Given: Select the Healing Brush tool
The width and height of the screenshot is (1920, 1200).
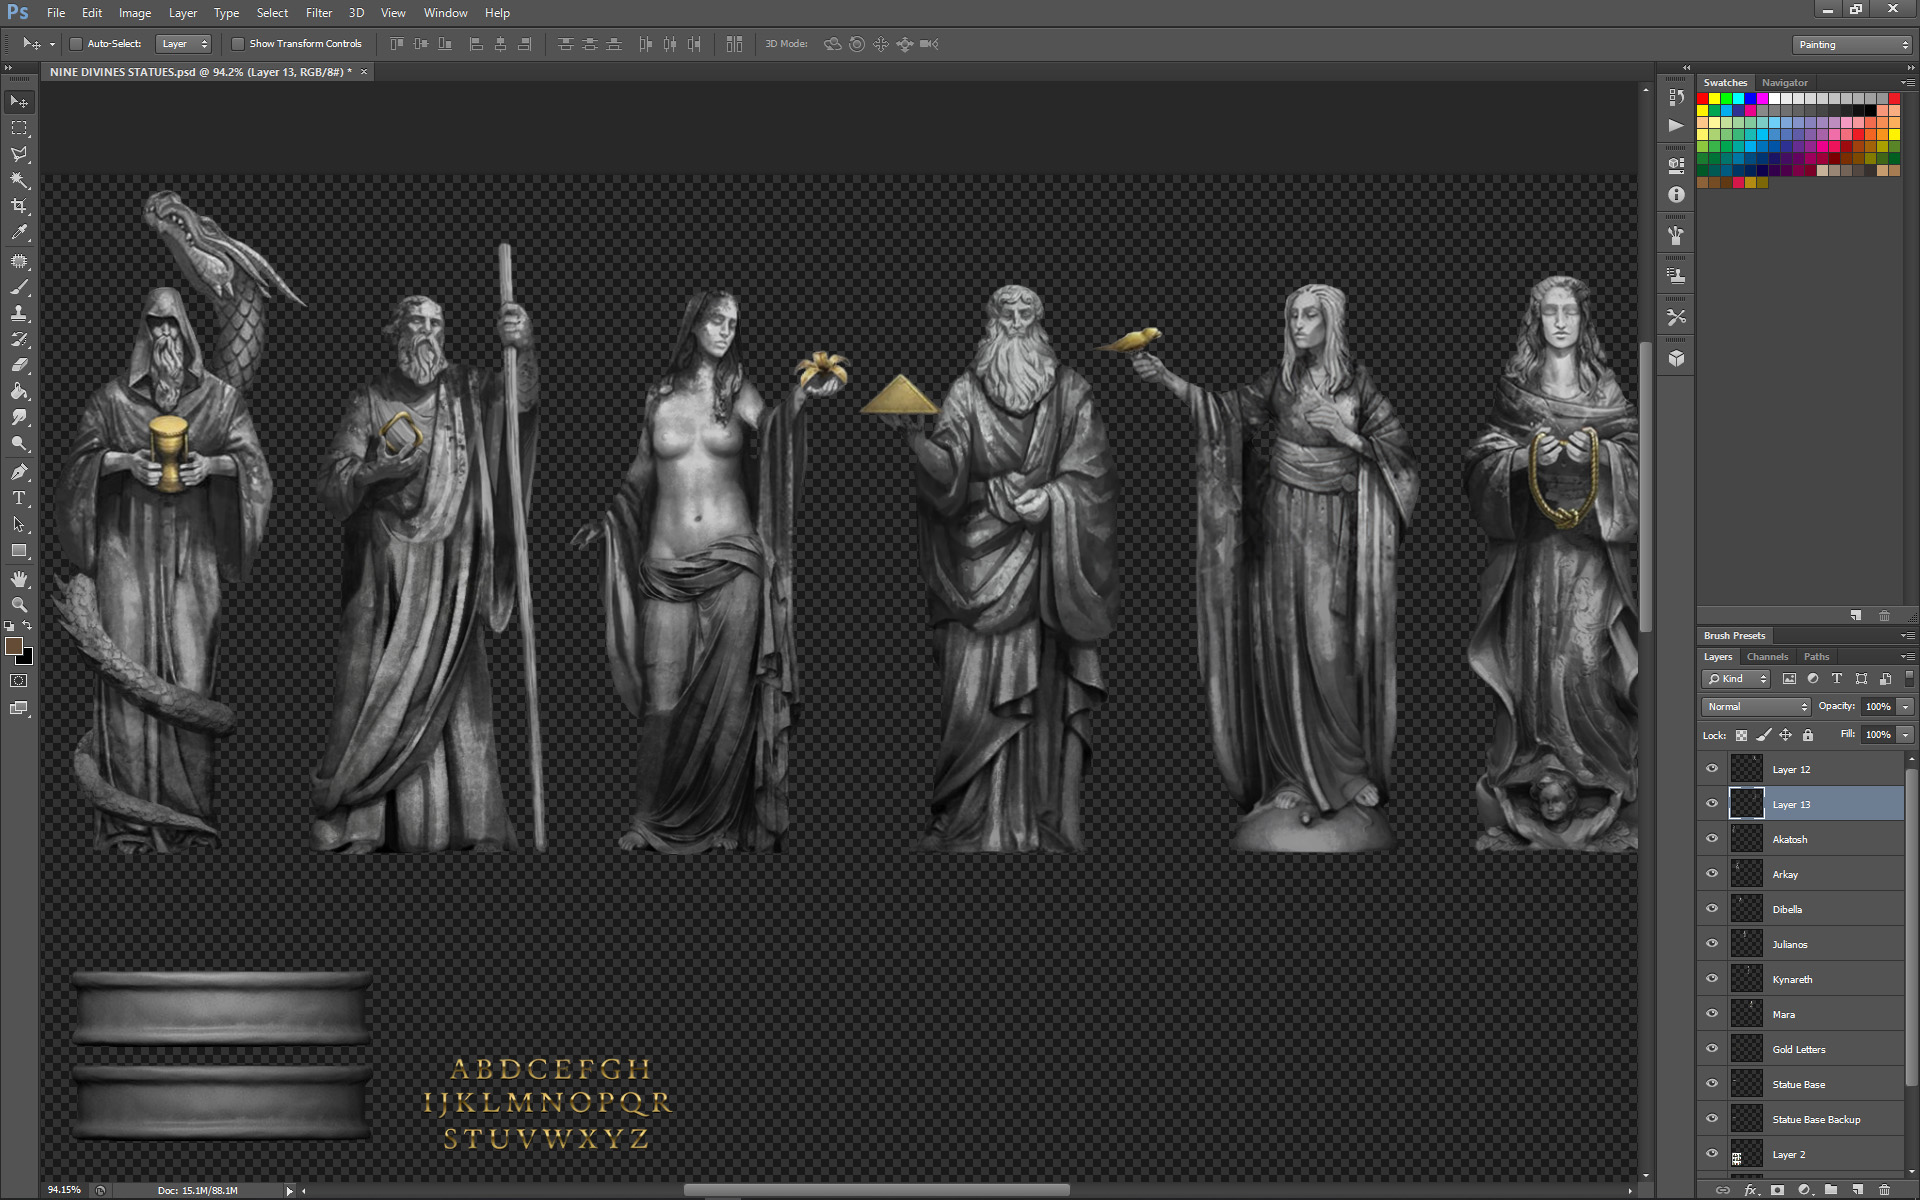Looking at the screenshot, I should pos(19,261).
